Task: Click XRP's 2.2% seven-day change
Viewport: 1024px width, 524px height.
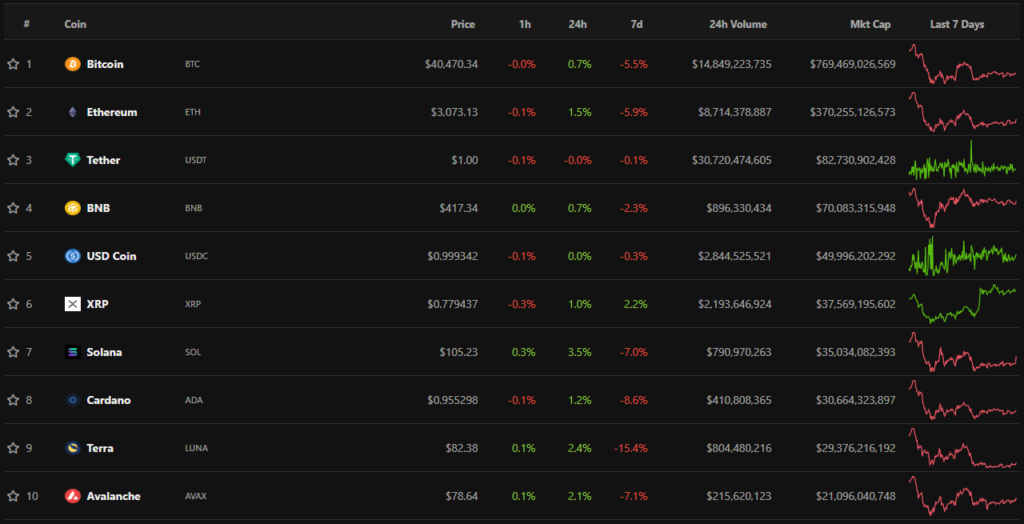Action: [x=637, y=304]
